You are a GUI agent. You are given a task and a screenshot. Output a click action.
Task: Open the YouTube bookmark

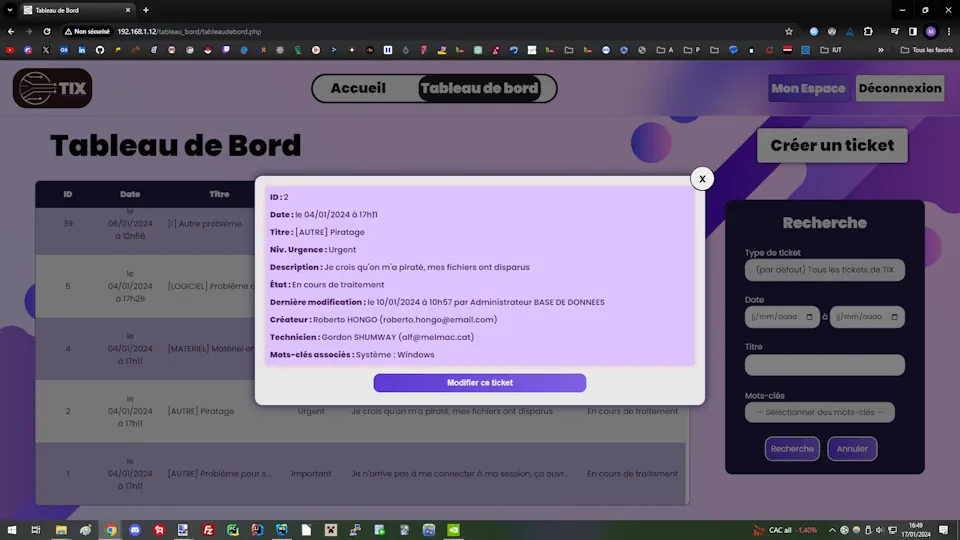[x=10, y=50]
